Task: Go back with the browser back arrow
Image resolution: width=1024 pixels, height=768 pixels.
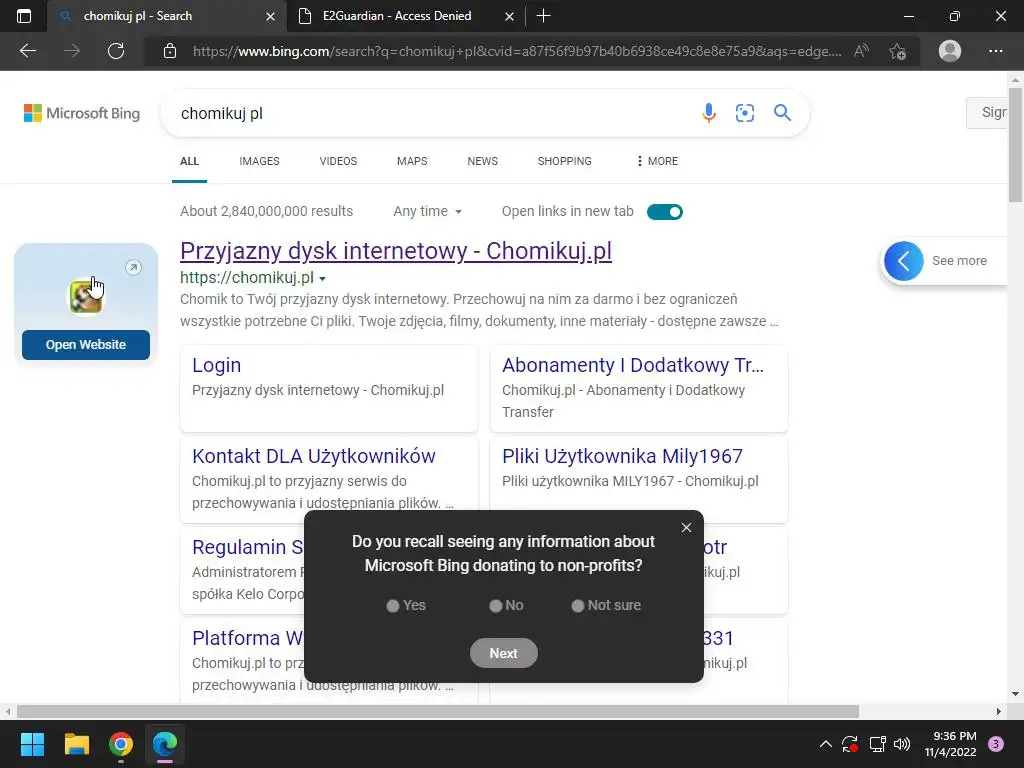Action: tap(28, 51)
